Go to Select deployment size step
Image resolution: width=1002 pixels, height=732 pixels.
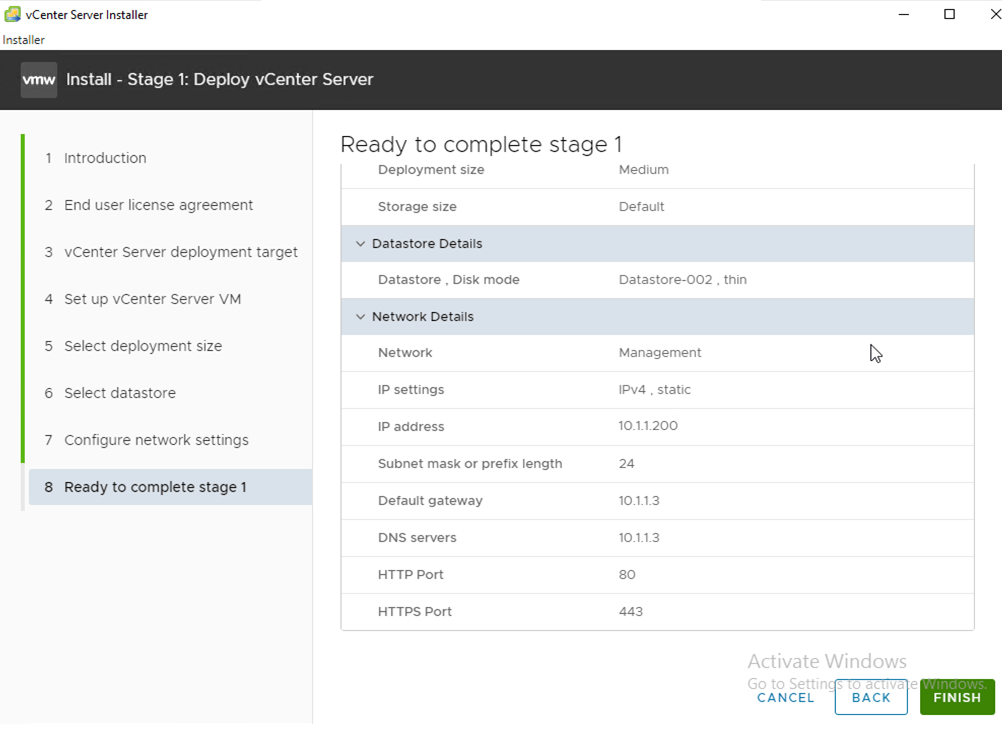coord(143,346)
